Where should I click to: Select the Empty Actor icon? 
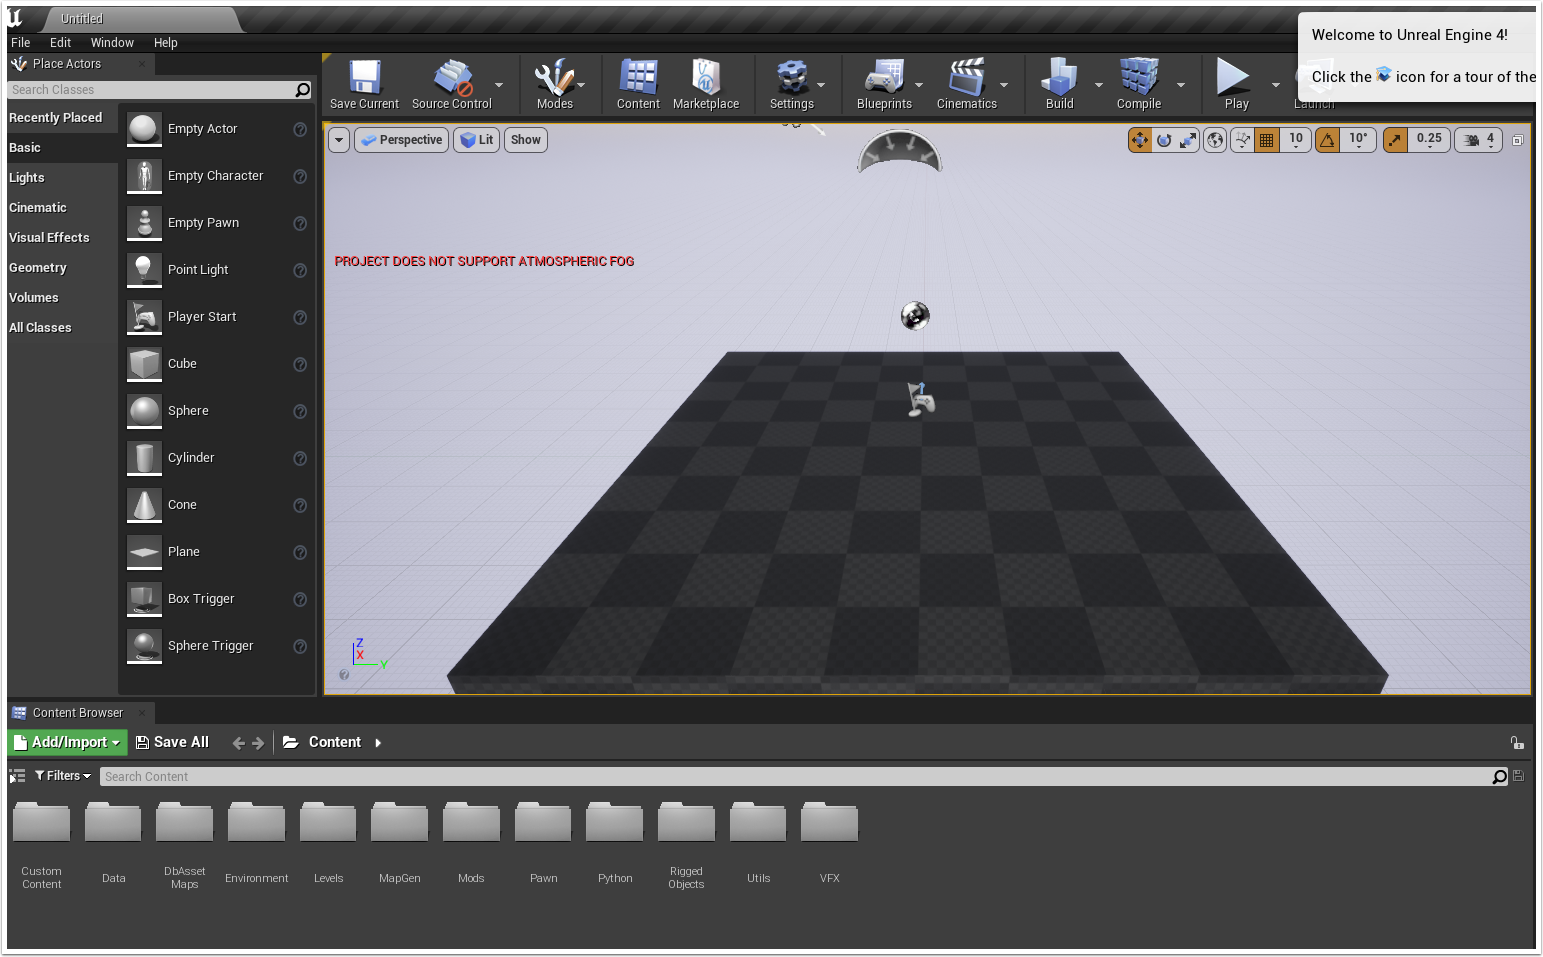point(144,129)
